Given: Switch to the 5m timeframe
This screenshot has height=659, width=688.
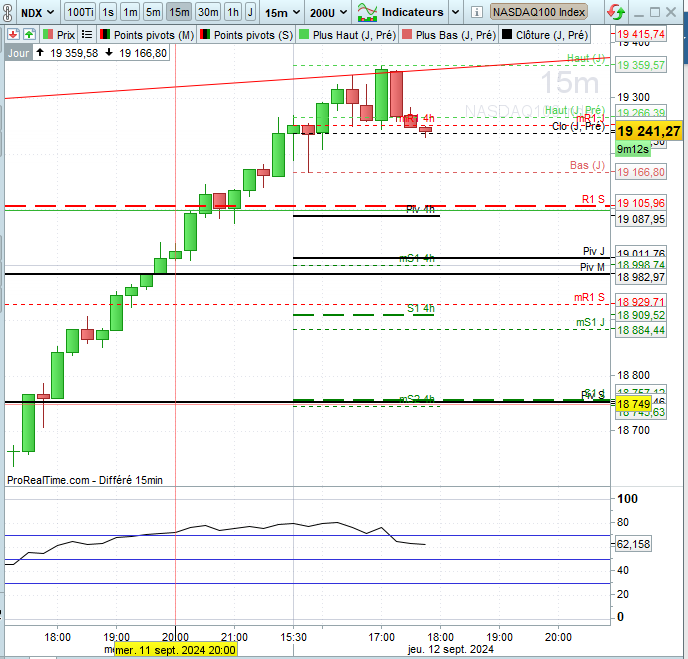Looking at the screenshot, I should [x=153, y=12].
